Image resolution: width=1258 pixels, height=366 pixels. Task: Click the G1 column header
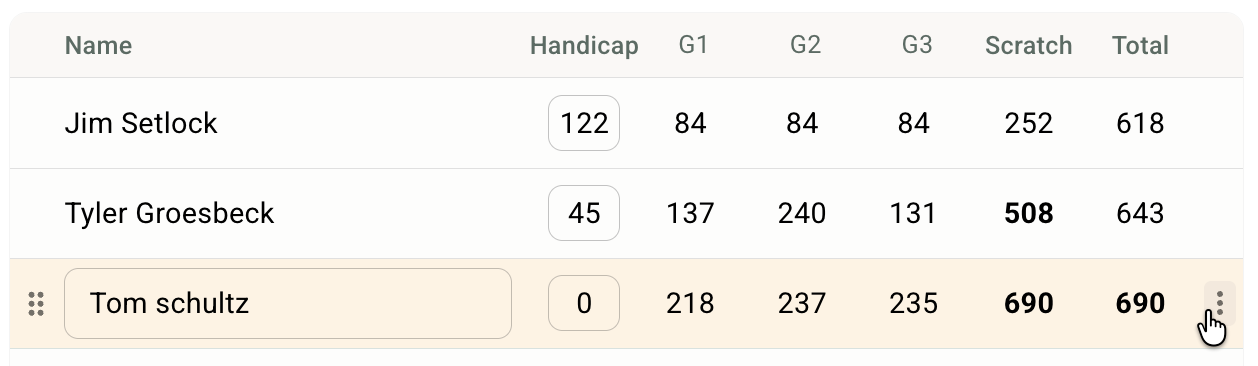[x=693, y=45]
